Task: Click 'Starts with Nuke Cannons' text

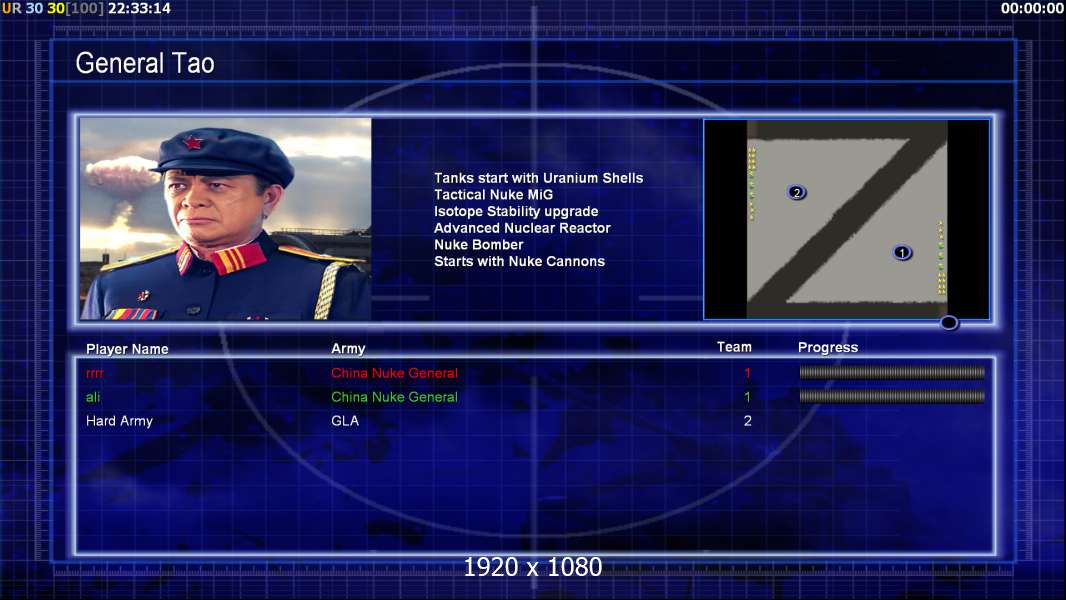Action: click(519, 261)
